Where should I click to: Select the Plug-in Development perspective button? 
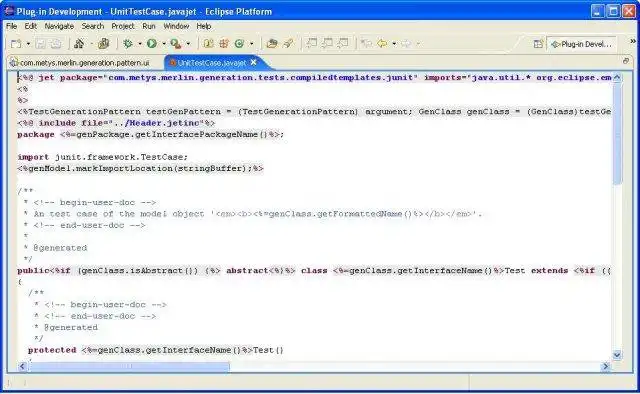[581, 44]
